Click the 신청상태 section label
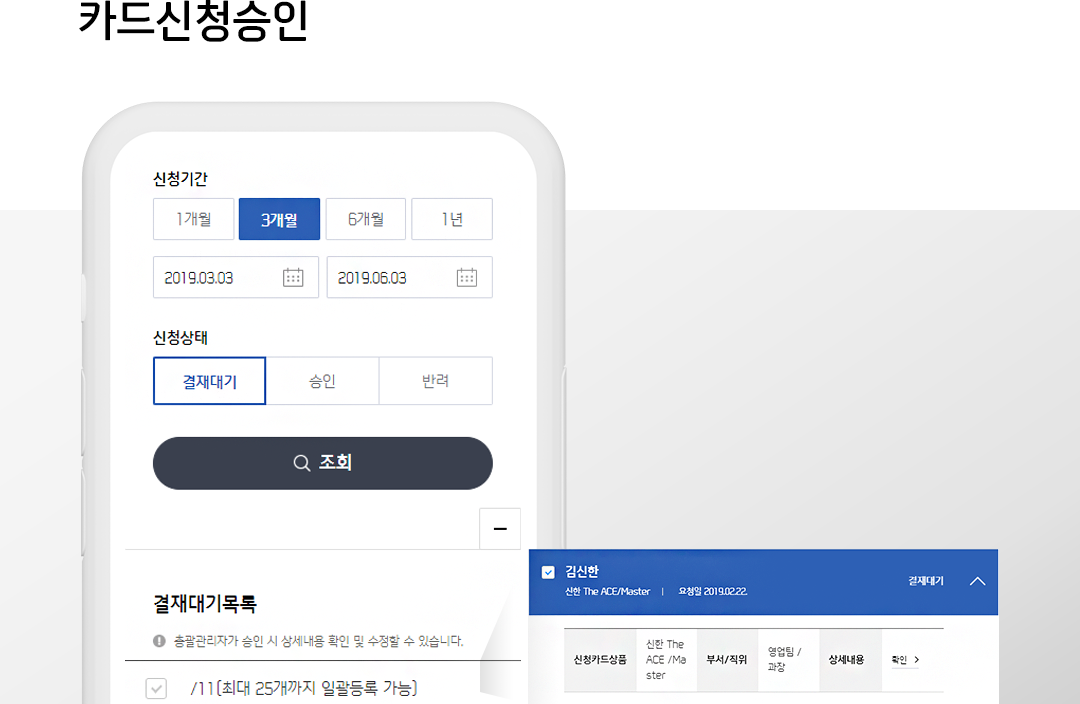The width and height of the screenshot is (1080, 704). point(180,338)
